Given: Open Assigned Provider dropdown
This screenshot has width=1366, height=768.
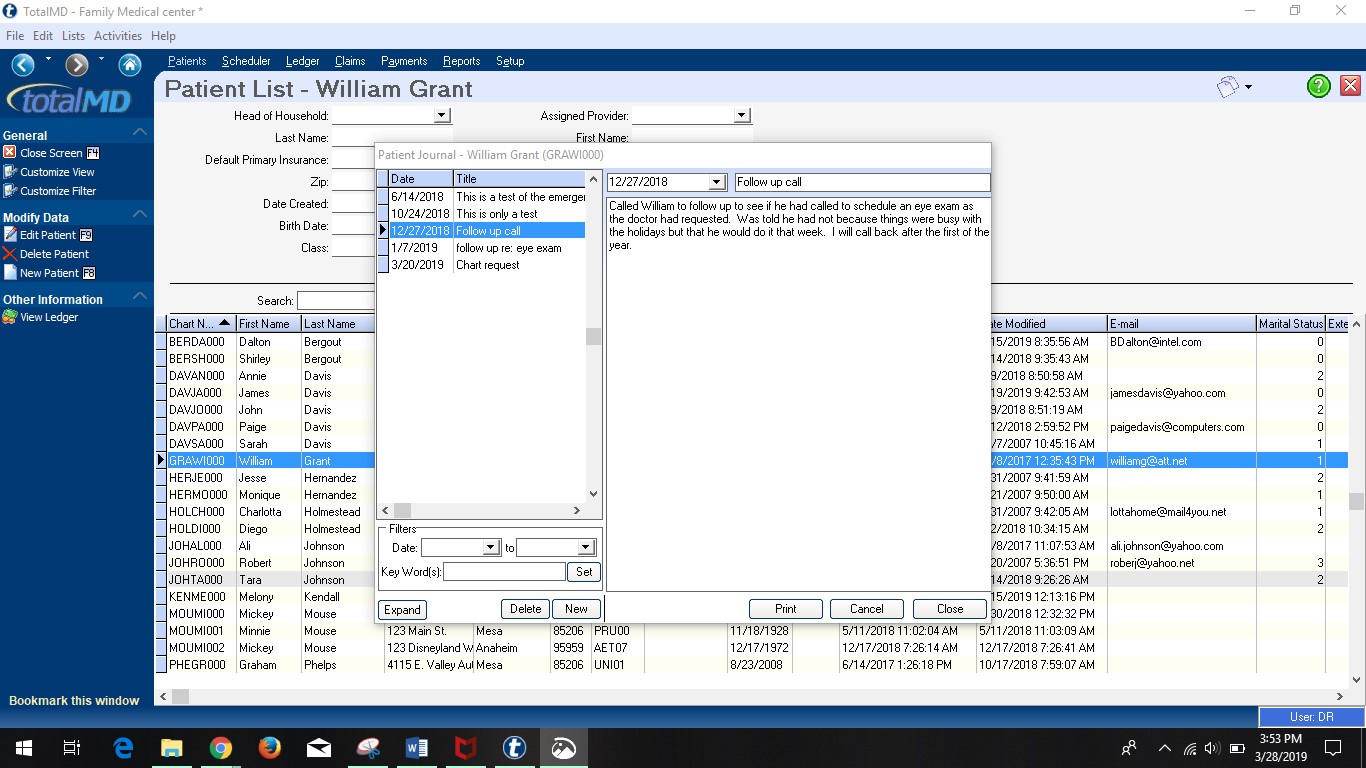Looking at the screenshot, I should pyautogui.click(x=742, y=116).
